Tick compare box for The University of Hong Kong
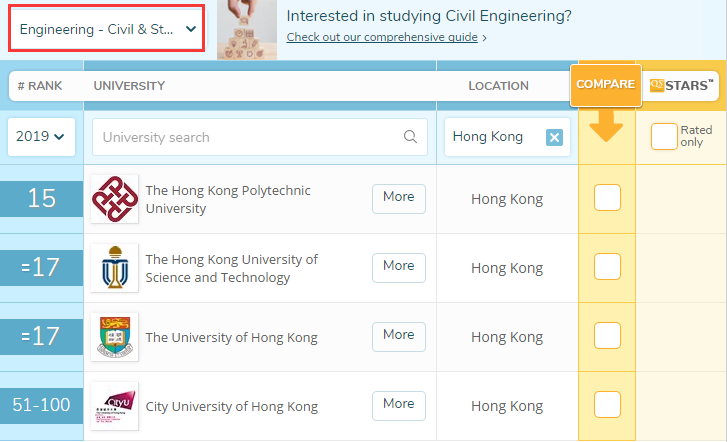Viewport: 727px width, 442px height. (607, 335)
